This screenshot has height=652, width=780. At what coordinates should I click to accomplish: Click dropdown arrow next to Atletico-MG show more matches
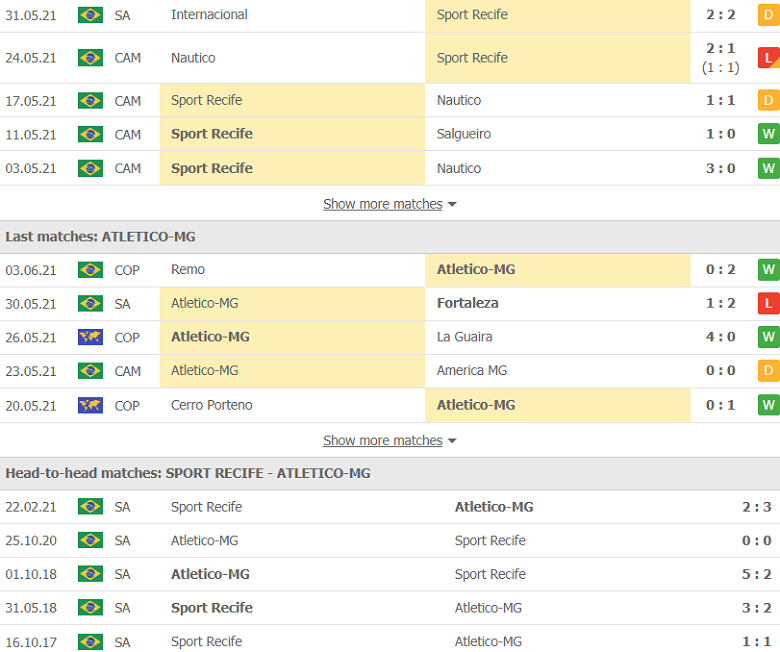pyautogui.click(x=453, y=441)
